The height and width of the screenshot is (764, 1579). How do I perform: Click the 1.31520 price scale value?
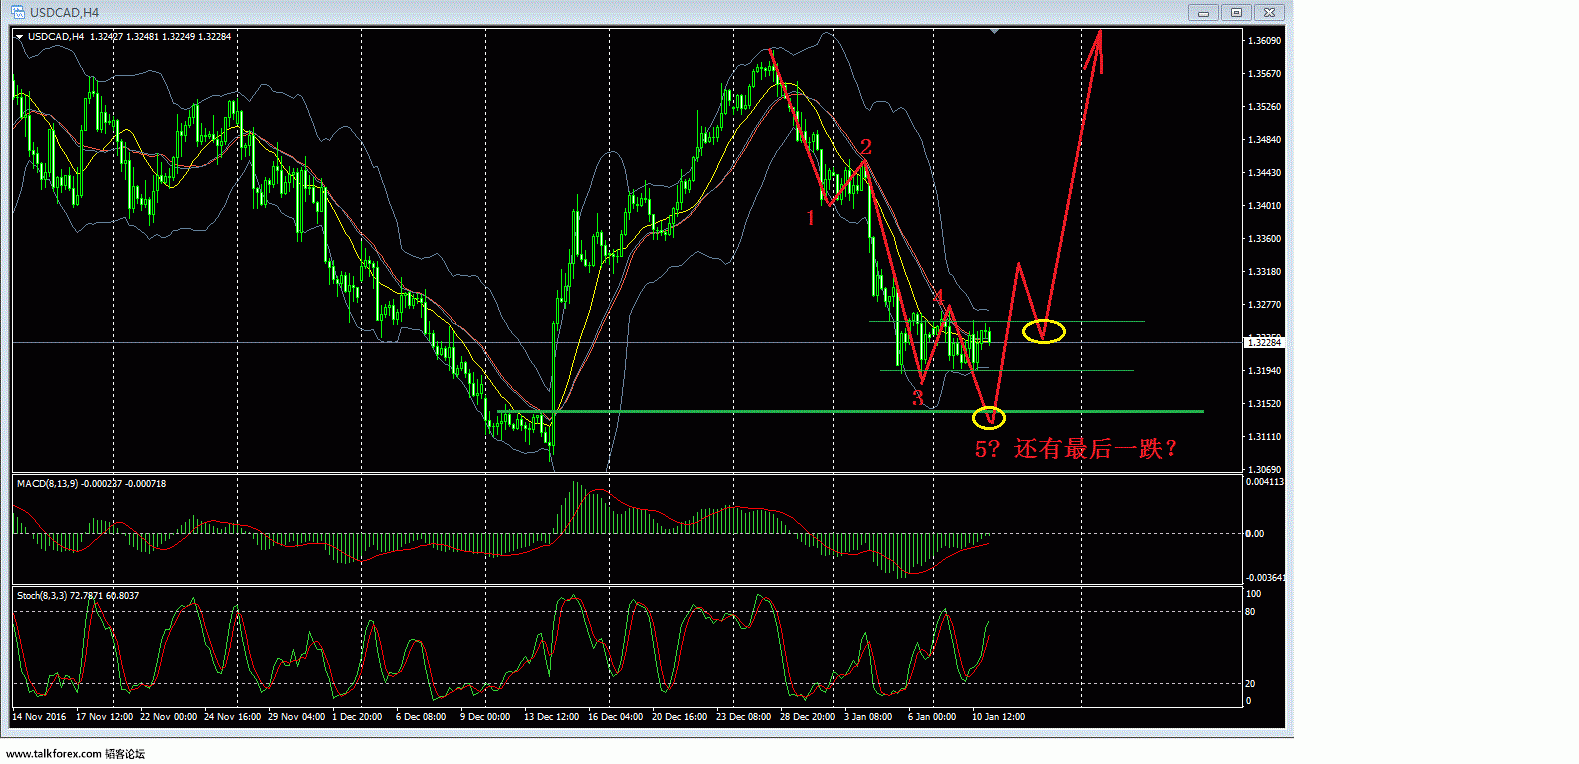tap(1265, 404)
